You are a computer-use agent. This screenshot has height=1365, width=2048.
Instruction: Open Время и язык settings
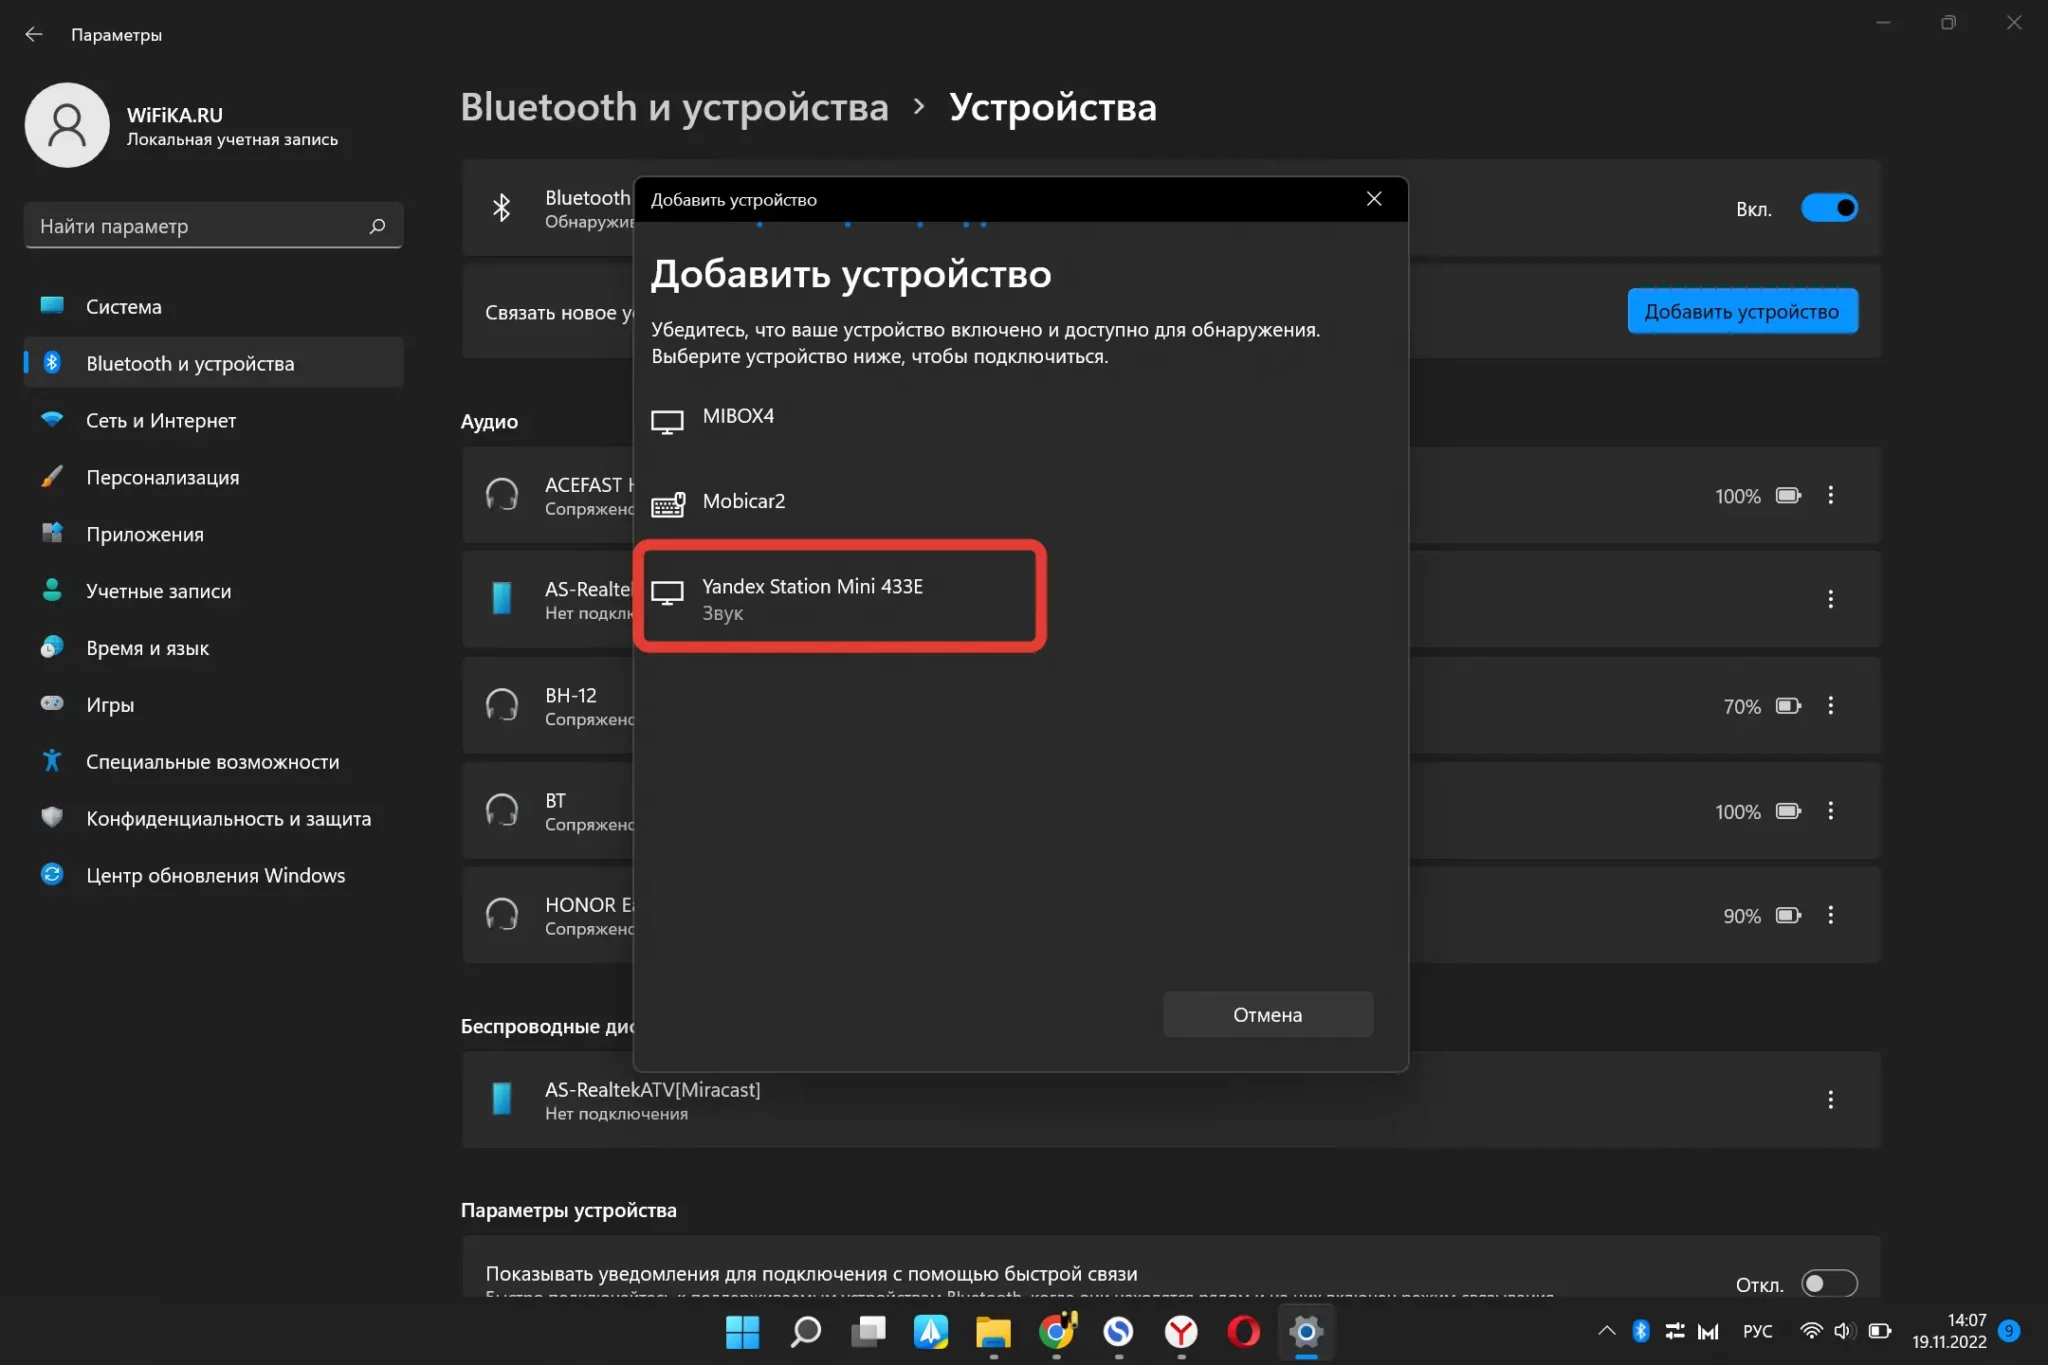pos(213,648)
